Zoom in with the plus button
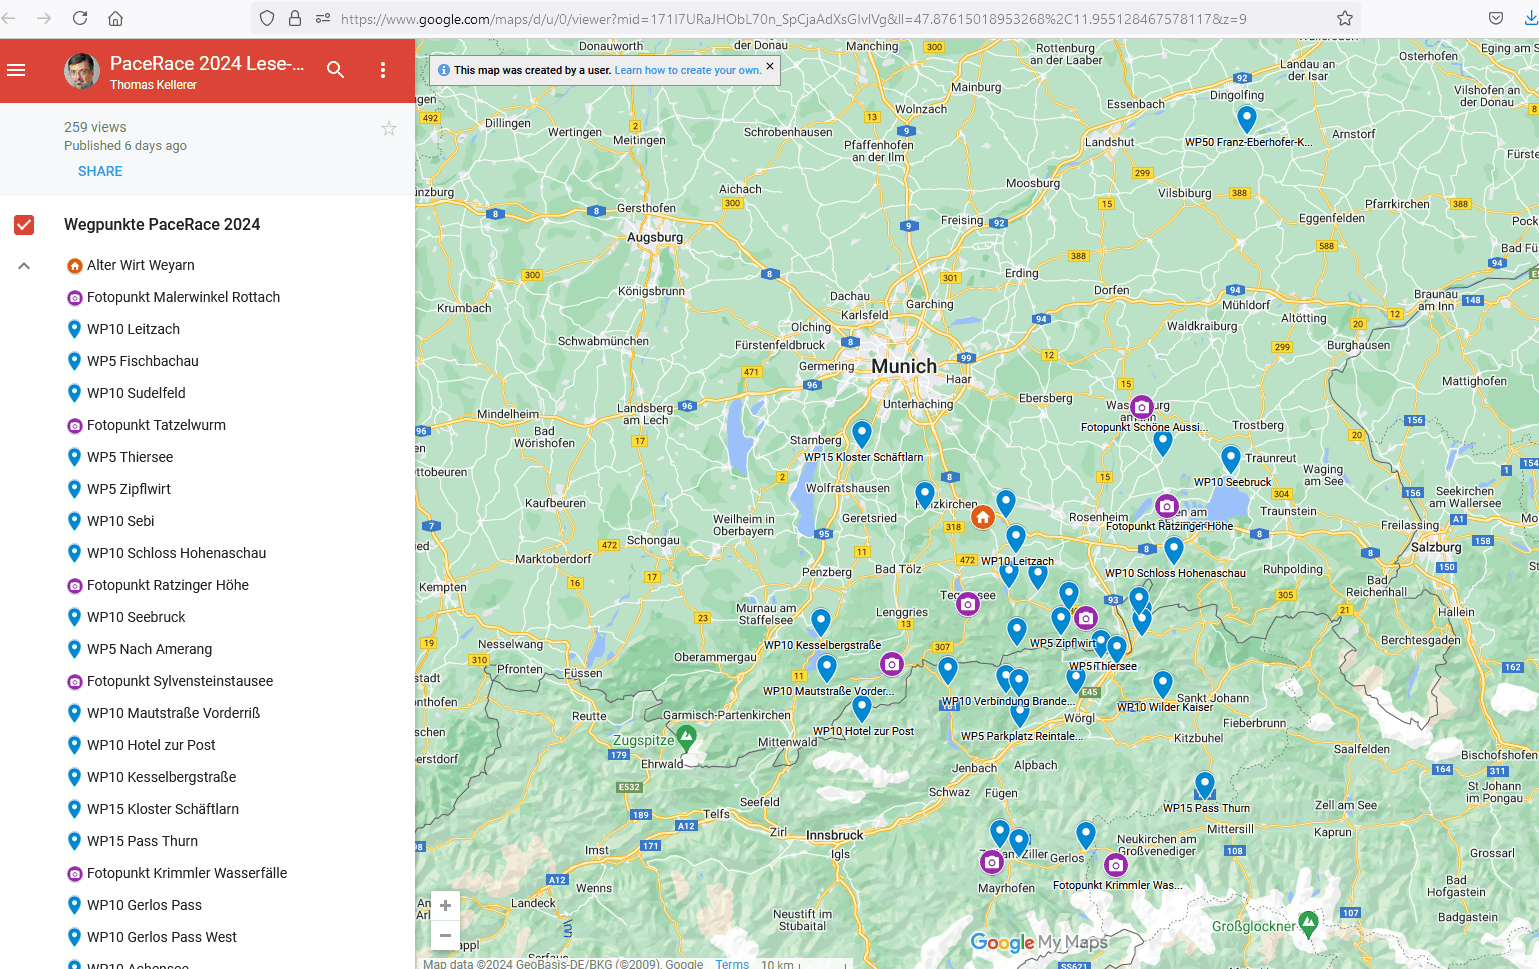The height and width of the screenshot is (969, 1539). point(445,905)
